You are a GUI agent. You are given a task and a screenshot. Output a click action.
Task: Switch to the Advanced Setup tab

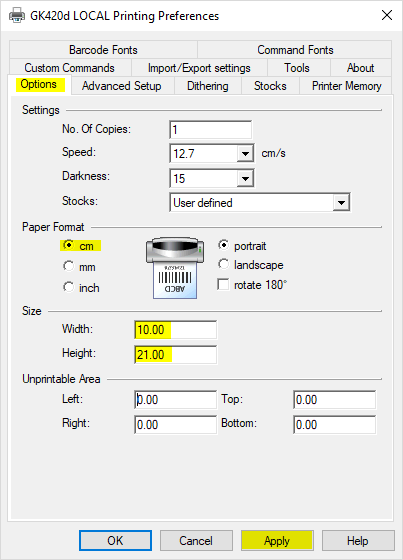pyautogui.click(x=121, y=86)
